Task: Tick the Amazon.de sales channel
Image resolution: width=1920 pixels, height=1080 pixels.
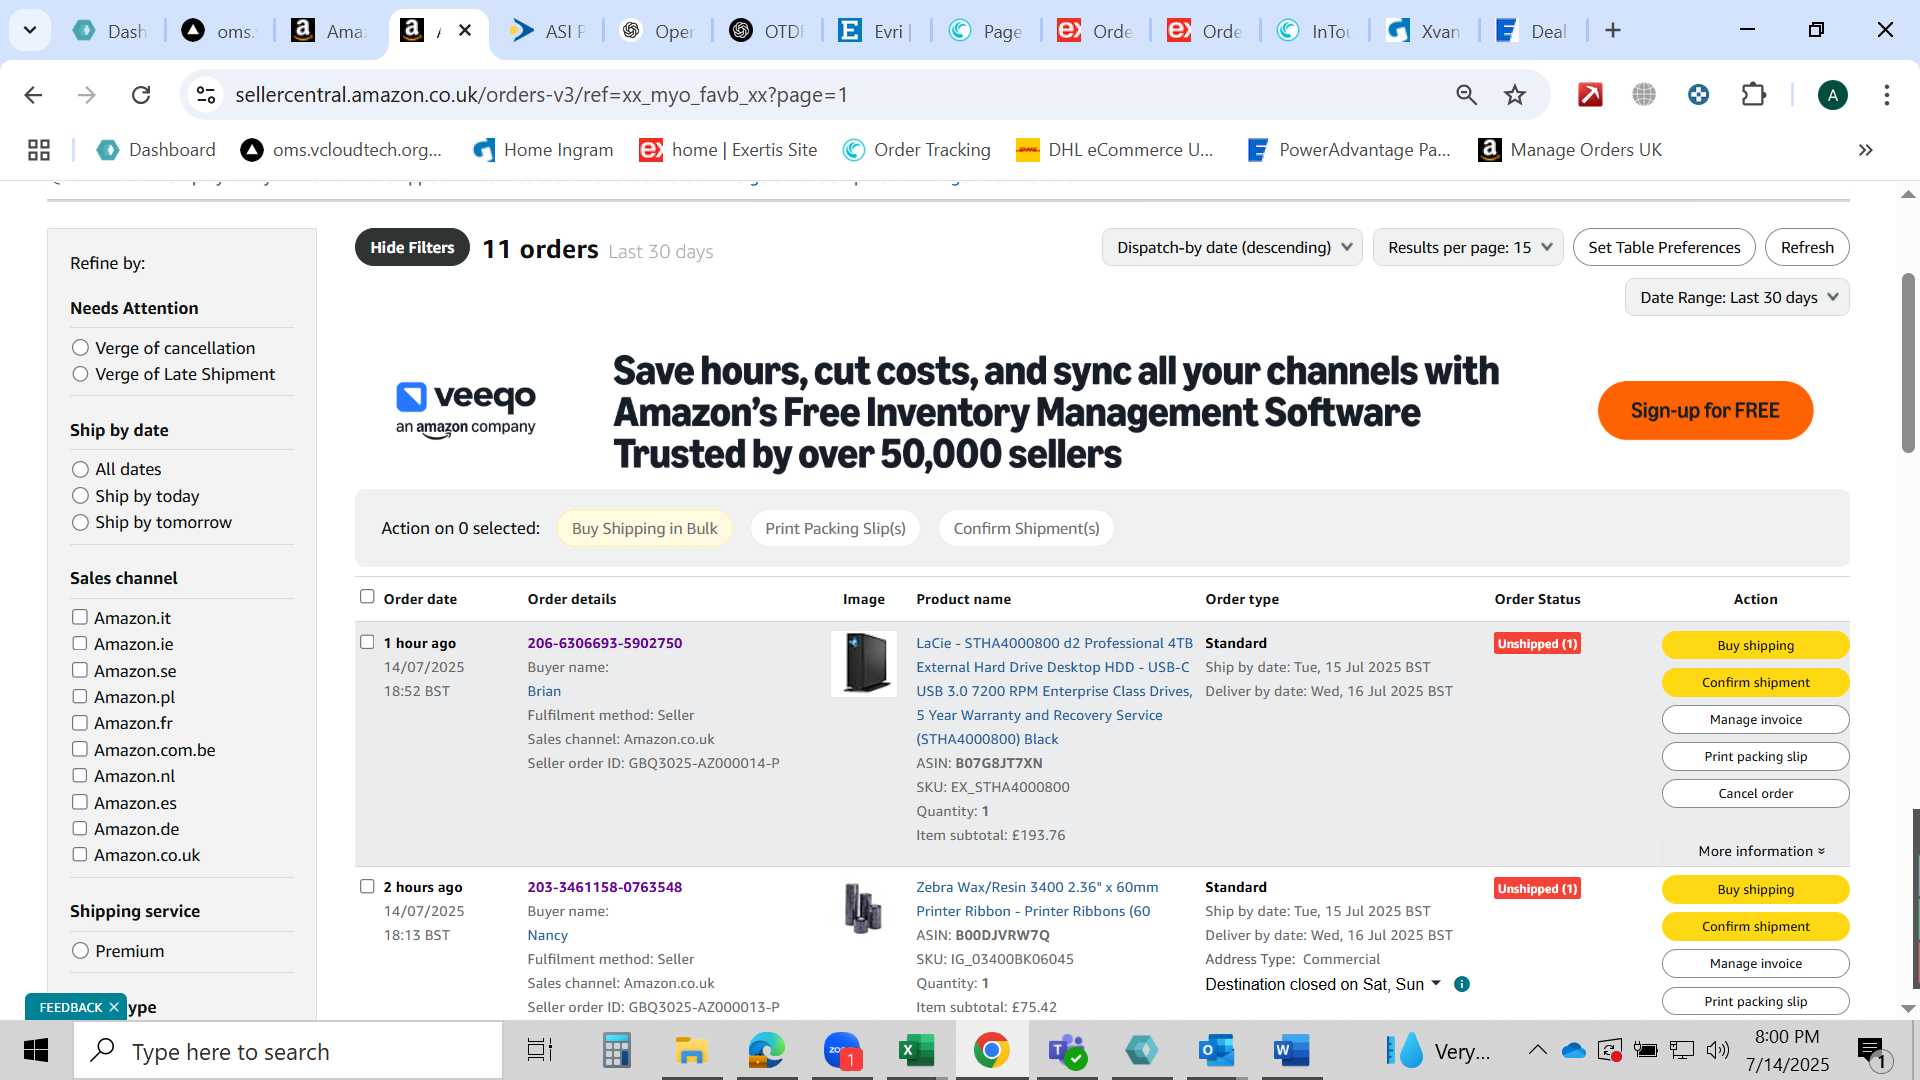Action: pos(80,828)
